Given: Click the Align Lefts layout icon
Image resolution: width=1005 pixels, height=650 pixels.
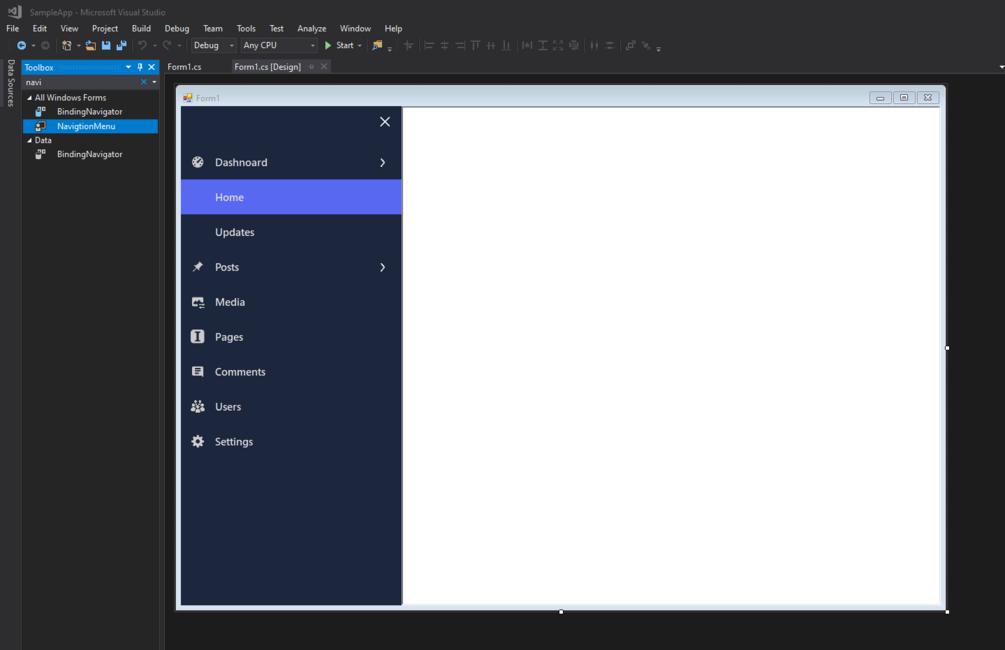Looking at the screenshot, I should pyautogui.click(x=429, y=46).
